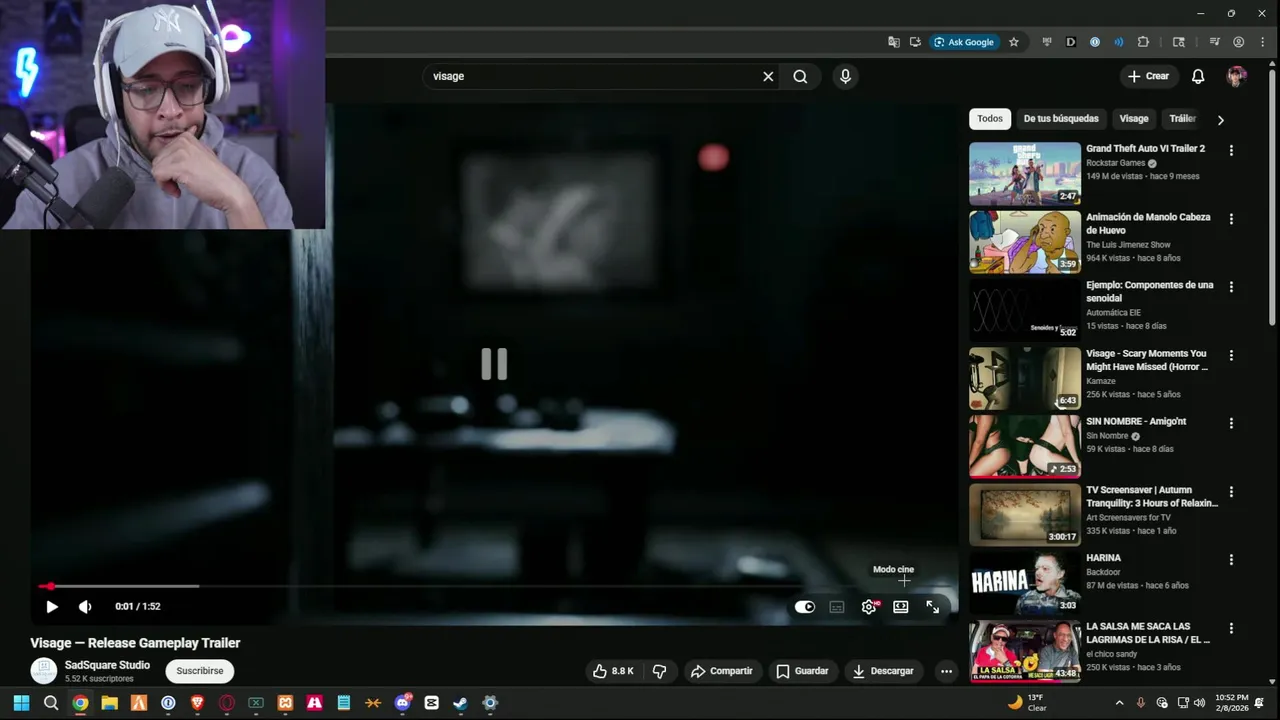Open the Chrome three-dot menu

[1262, 42]
